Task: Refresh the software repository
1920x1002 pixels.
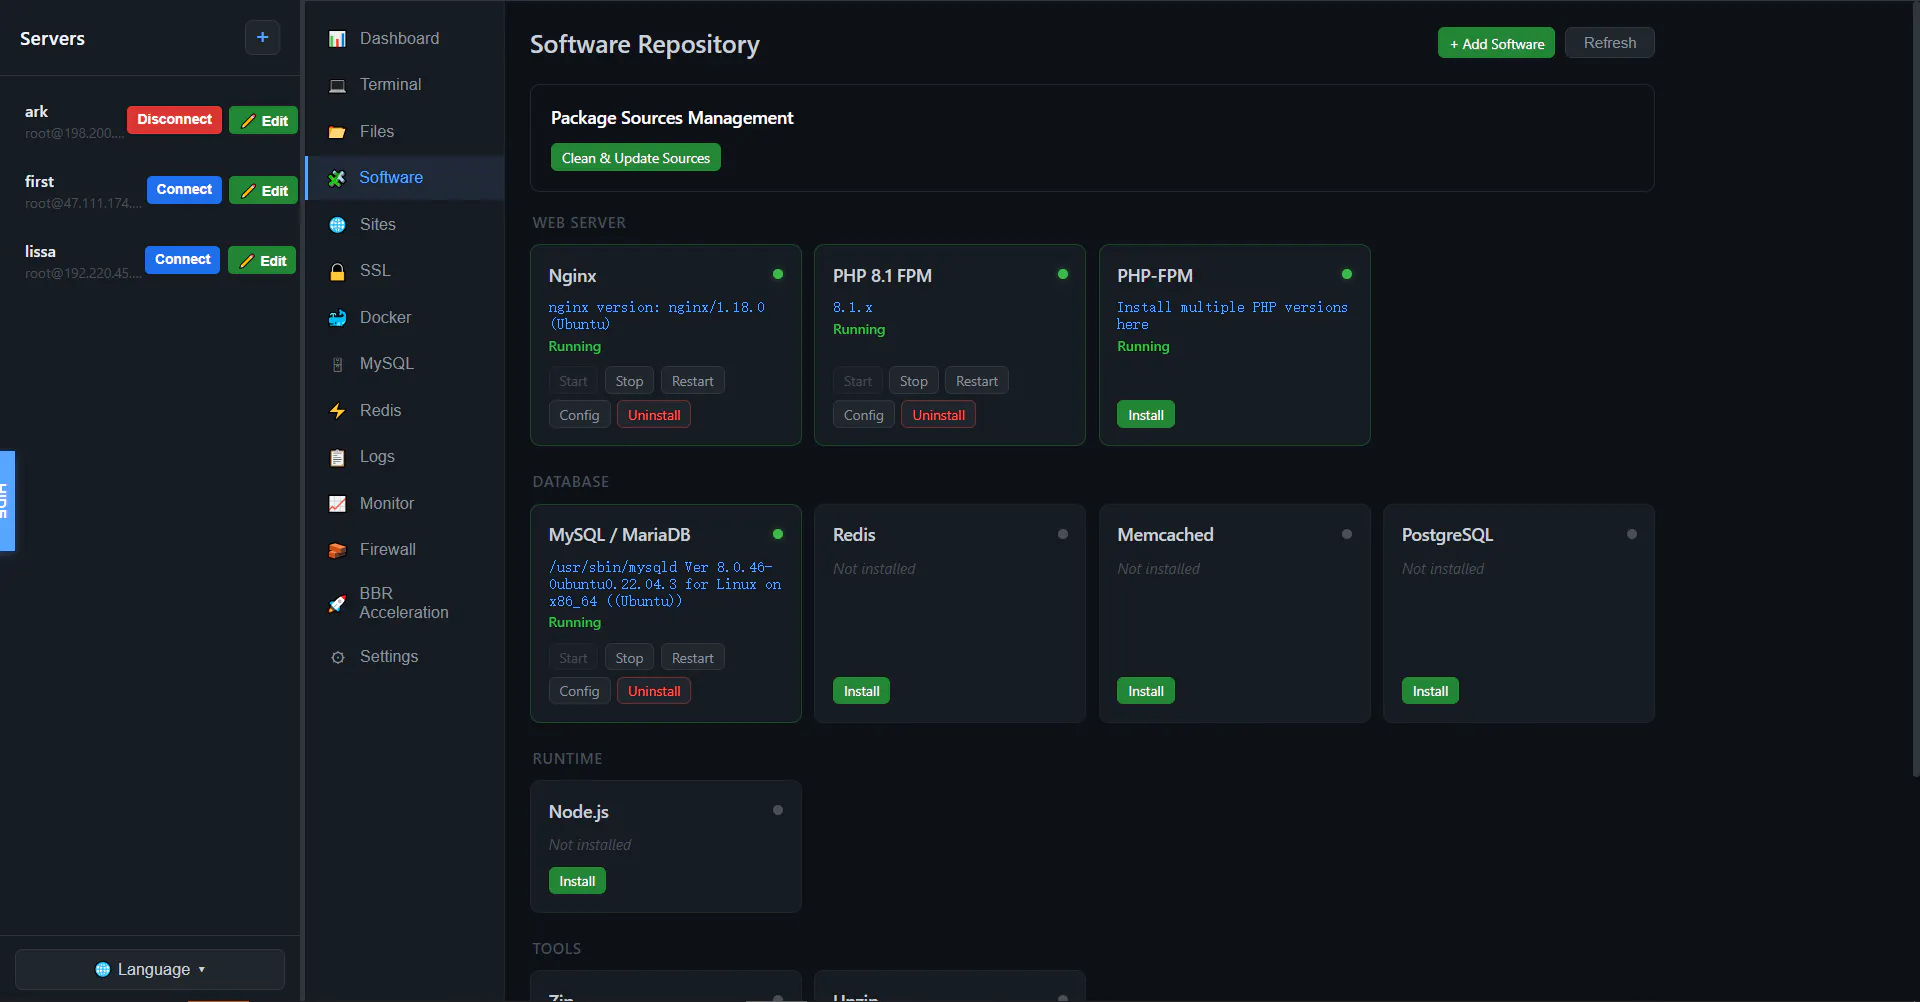Action: click(x=1610, y=43)
